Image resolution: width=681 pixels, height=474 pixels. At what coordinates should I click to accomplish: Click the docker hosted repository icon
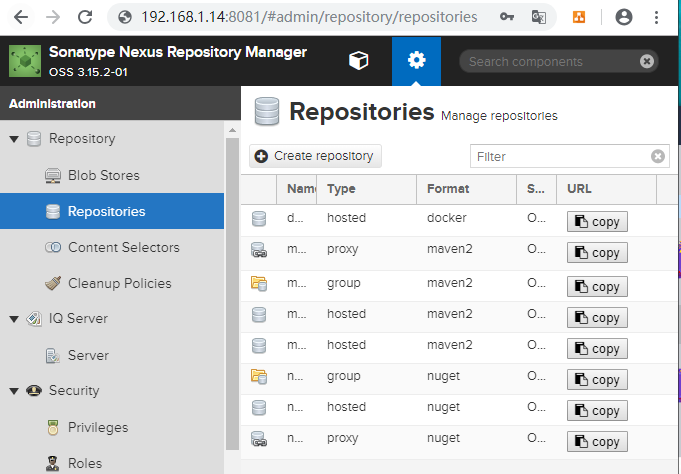coord(259,219)
